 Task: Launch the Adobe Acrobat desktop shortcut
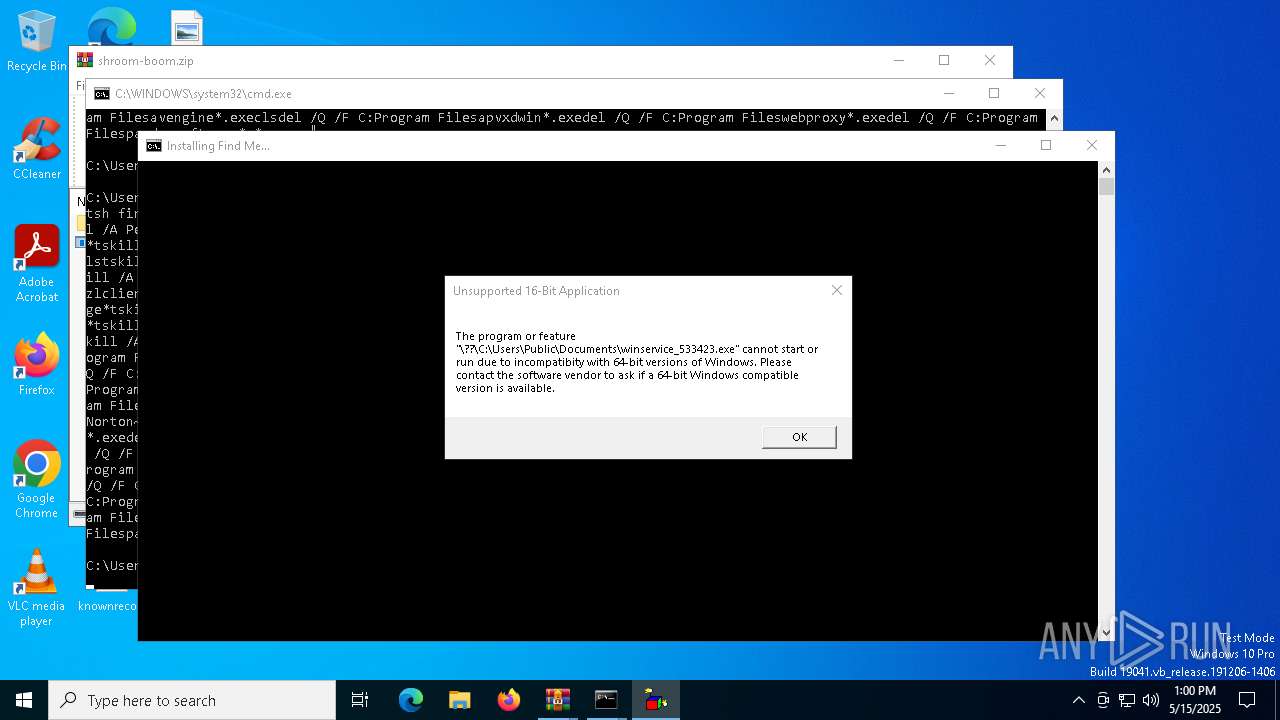point(36,264)
